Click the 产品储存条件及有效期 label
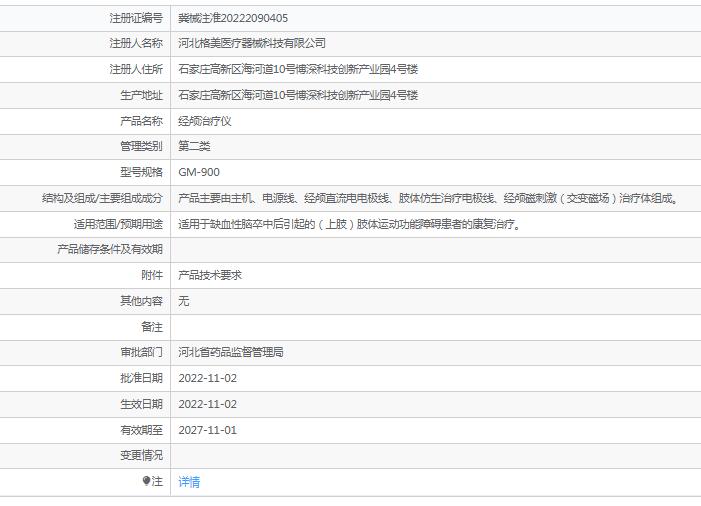This screenshot has height=506, width=701. click(x=110, y=249)
